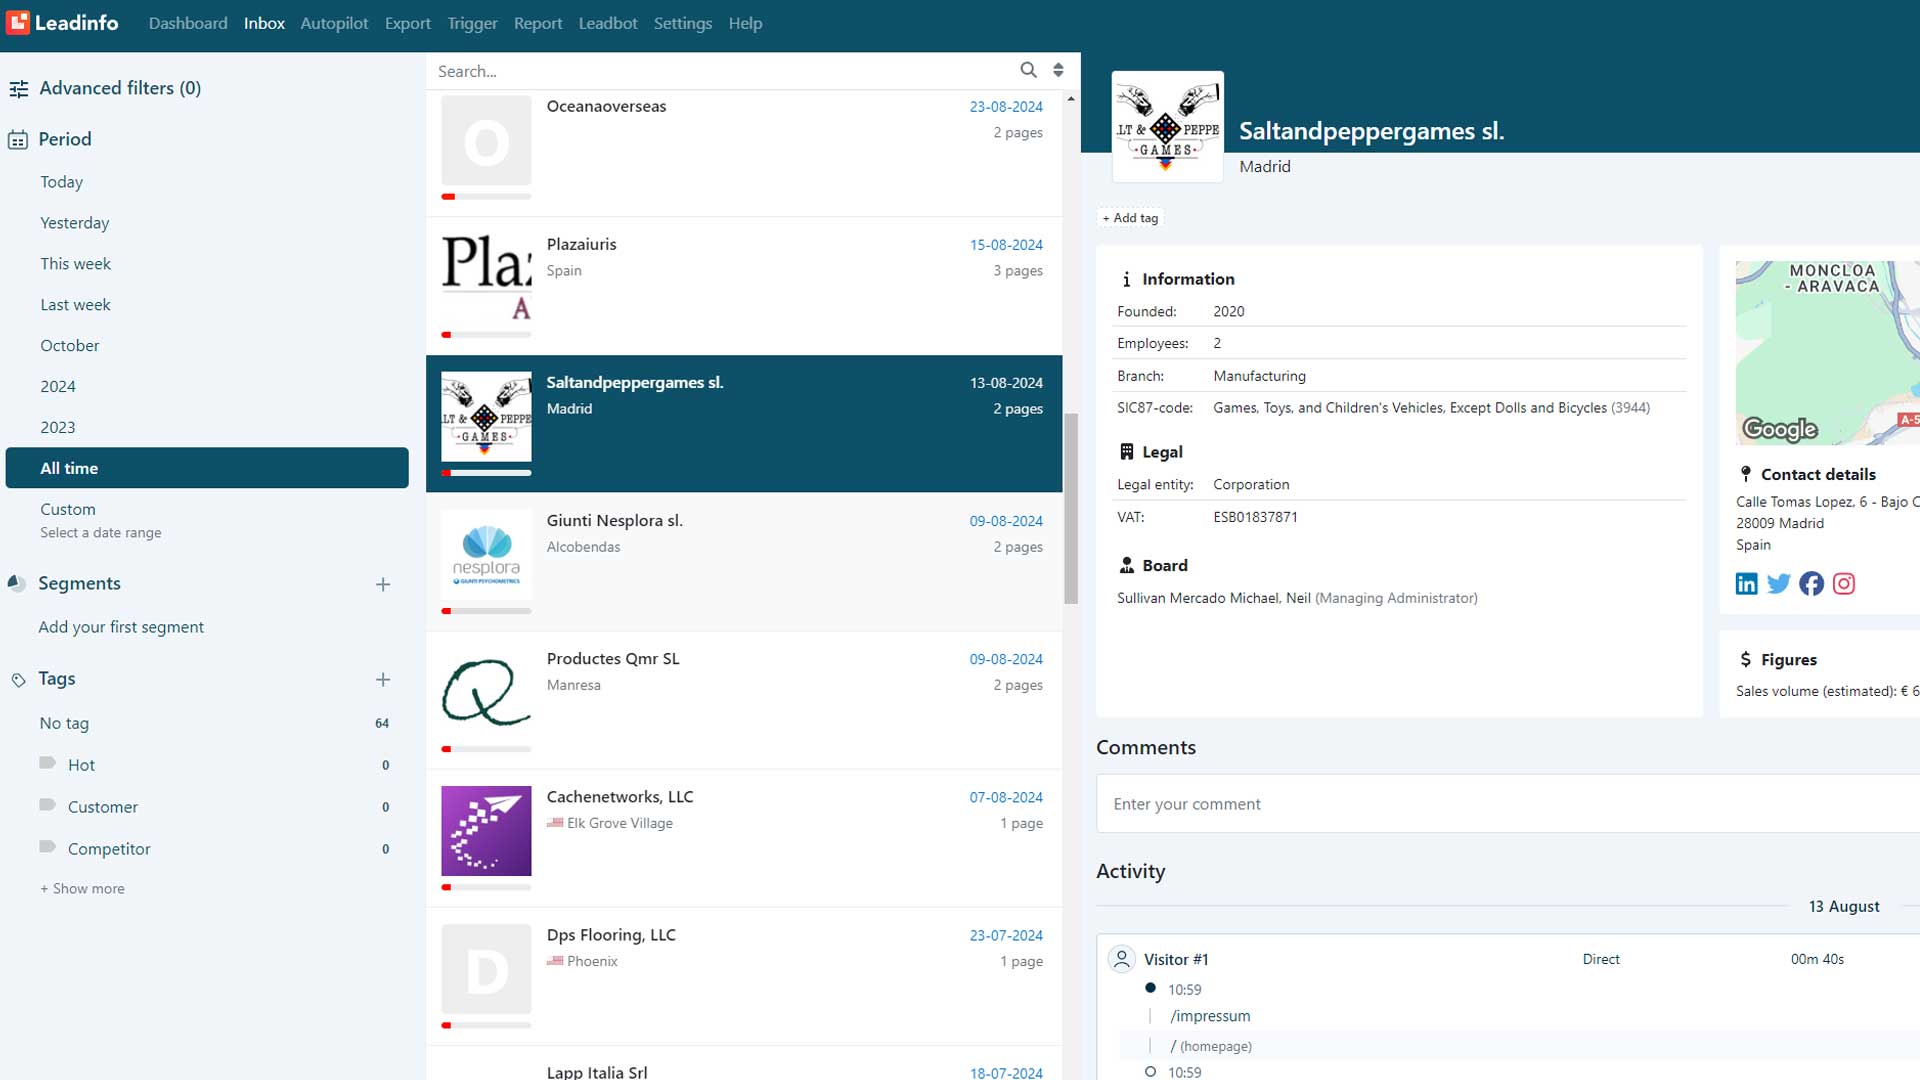This screenshot has width=1920, height=1080.
Task: Open the company Instagram page
Action: [1844, 584]
